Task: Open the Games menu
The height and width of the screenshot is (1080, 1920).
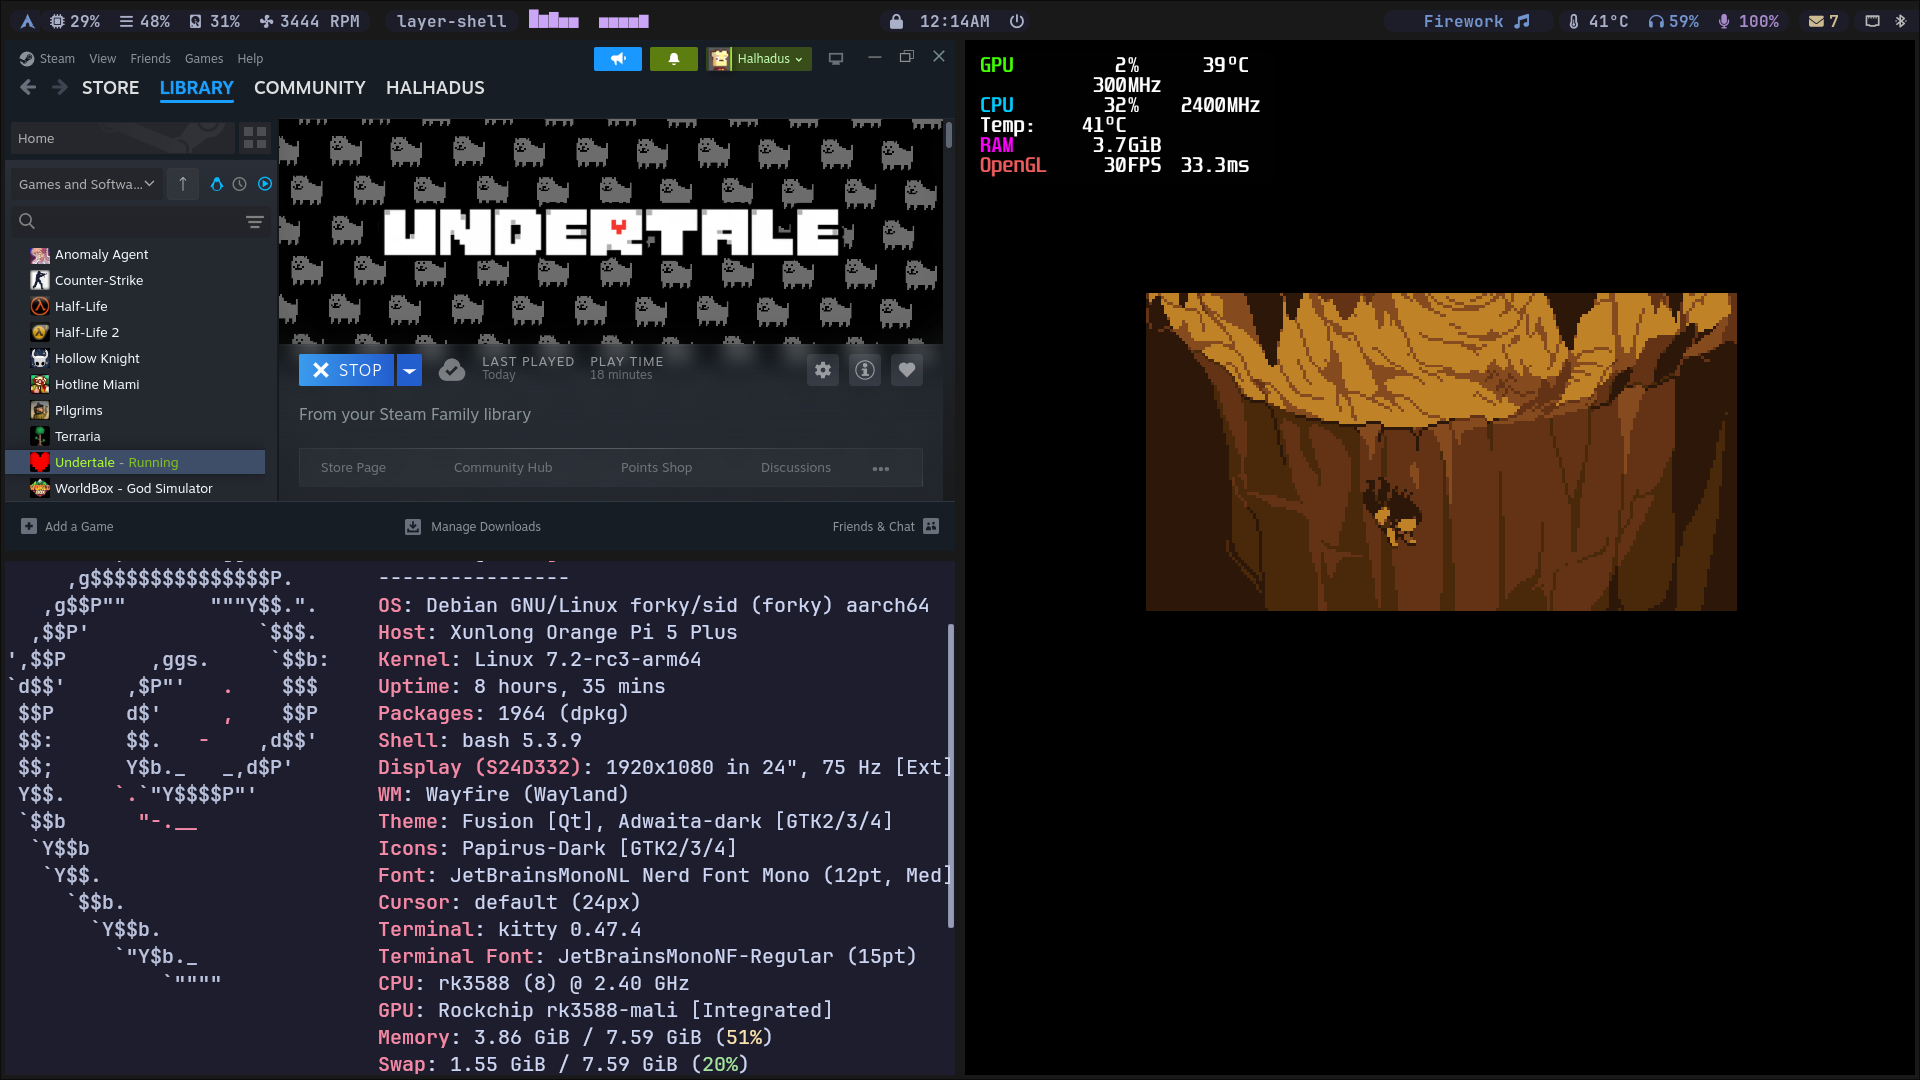Action: (x=204, y=59)
